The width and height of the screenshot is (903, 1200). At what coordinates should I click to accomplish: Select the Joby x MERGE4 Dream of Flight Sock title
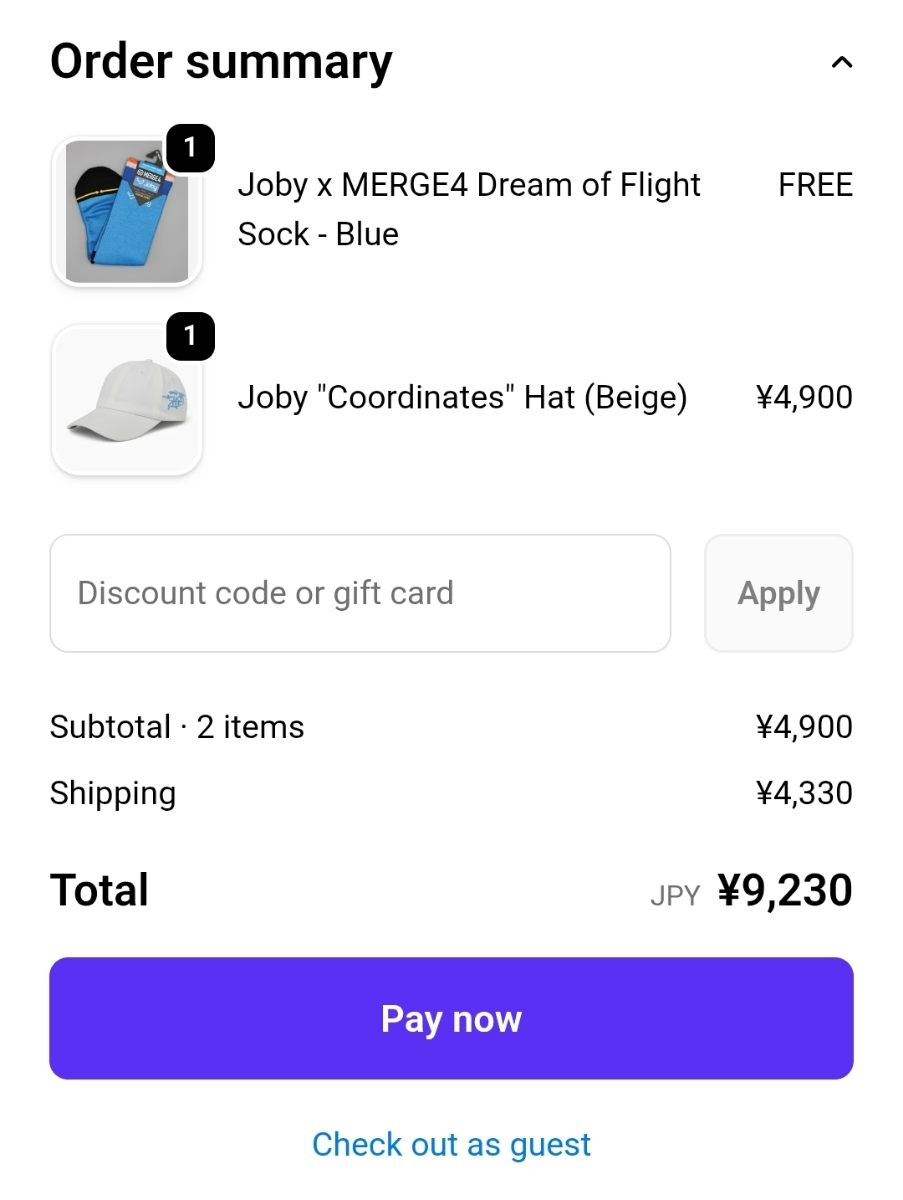tap(468, 209)
